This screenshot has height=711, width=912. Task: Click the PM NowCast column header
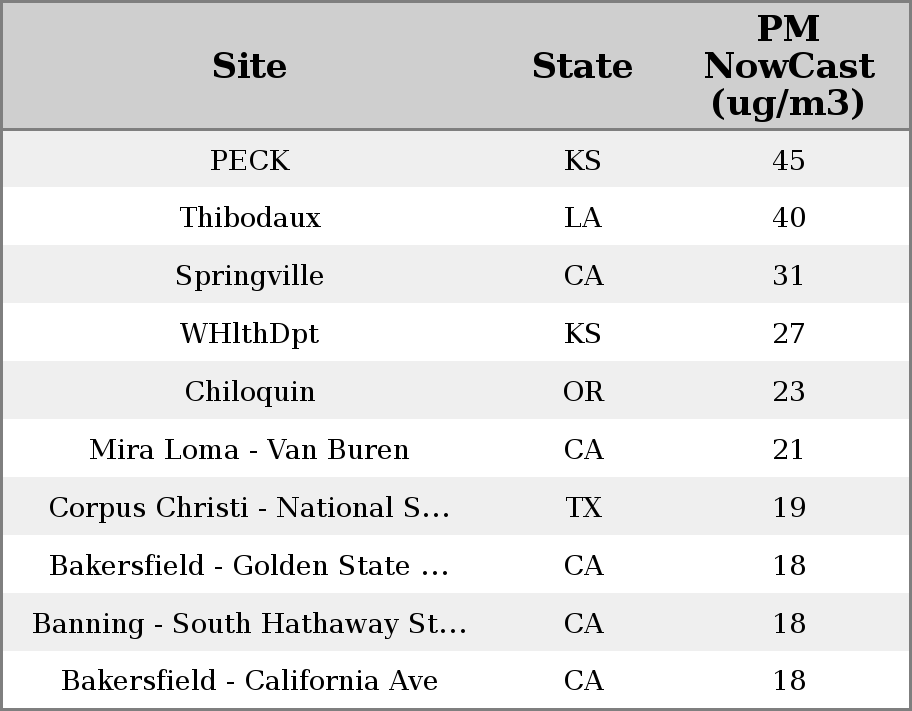788,66
